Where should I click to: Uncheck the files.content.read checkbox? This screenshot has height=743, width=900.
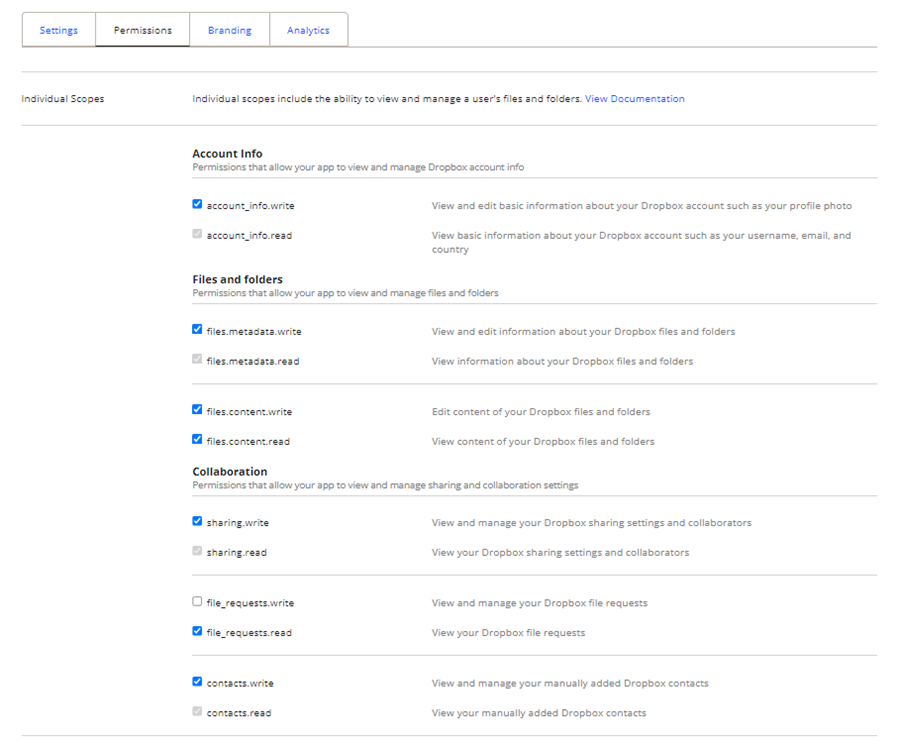coord(197,439)
